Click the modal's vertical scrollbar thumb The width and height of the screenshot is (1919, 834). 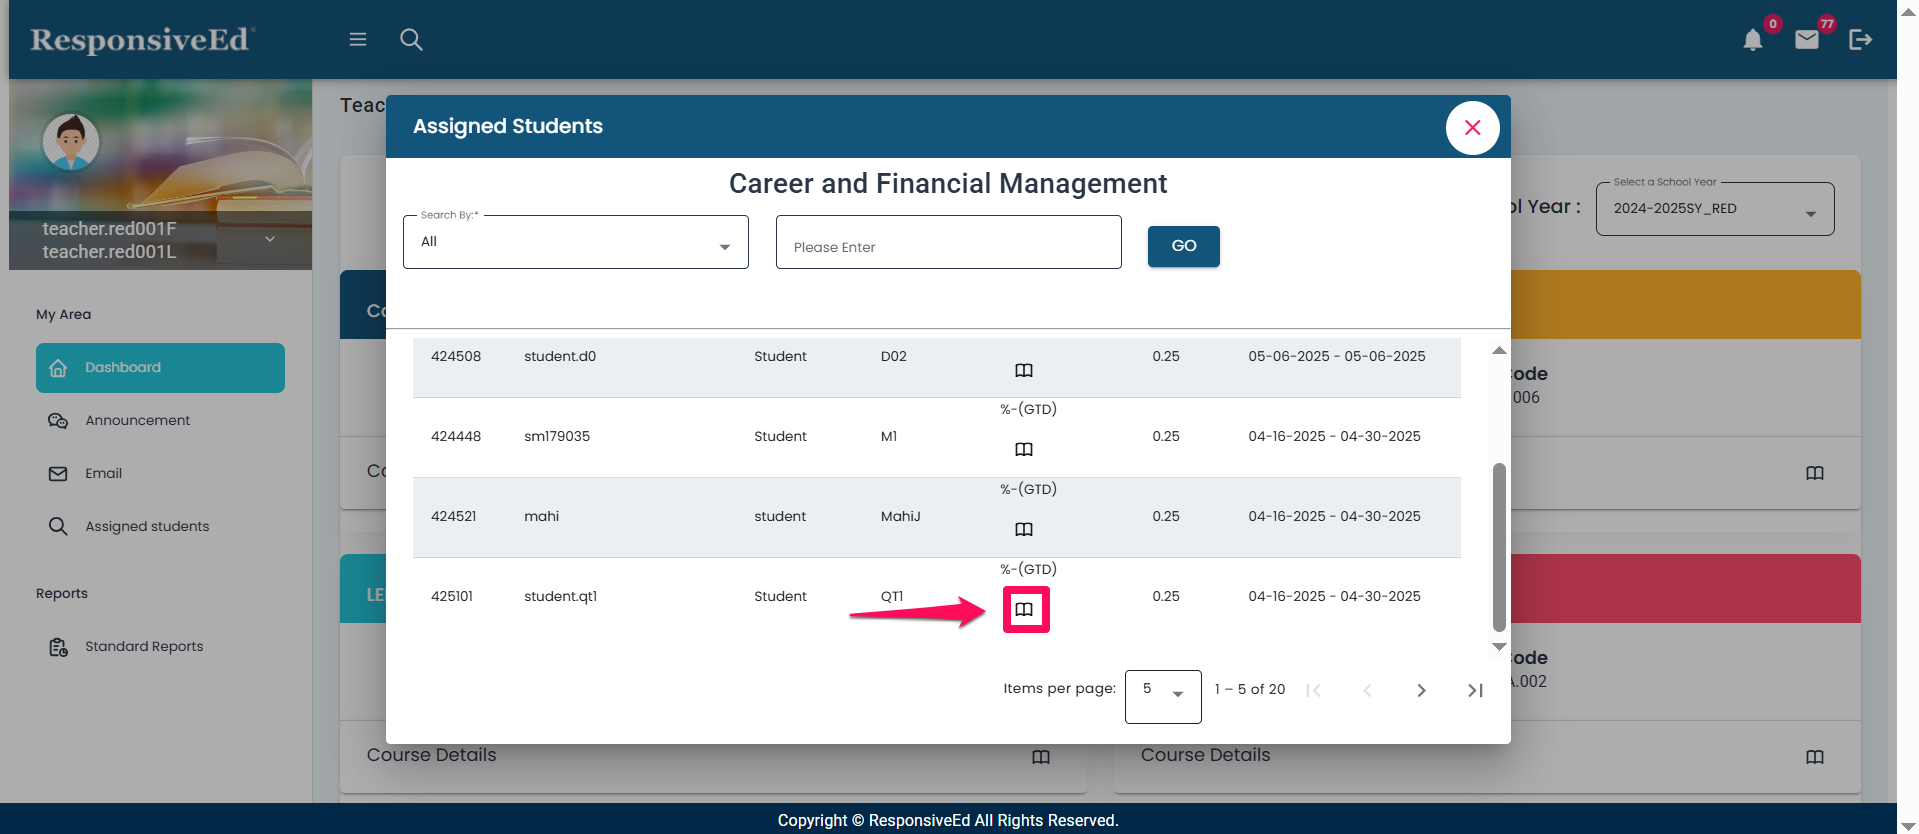click(1499, 545)
